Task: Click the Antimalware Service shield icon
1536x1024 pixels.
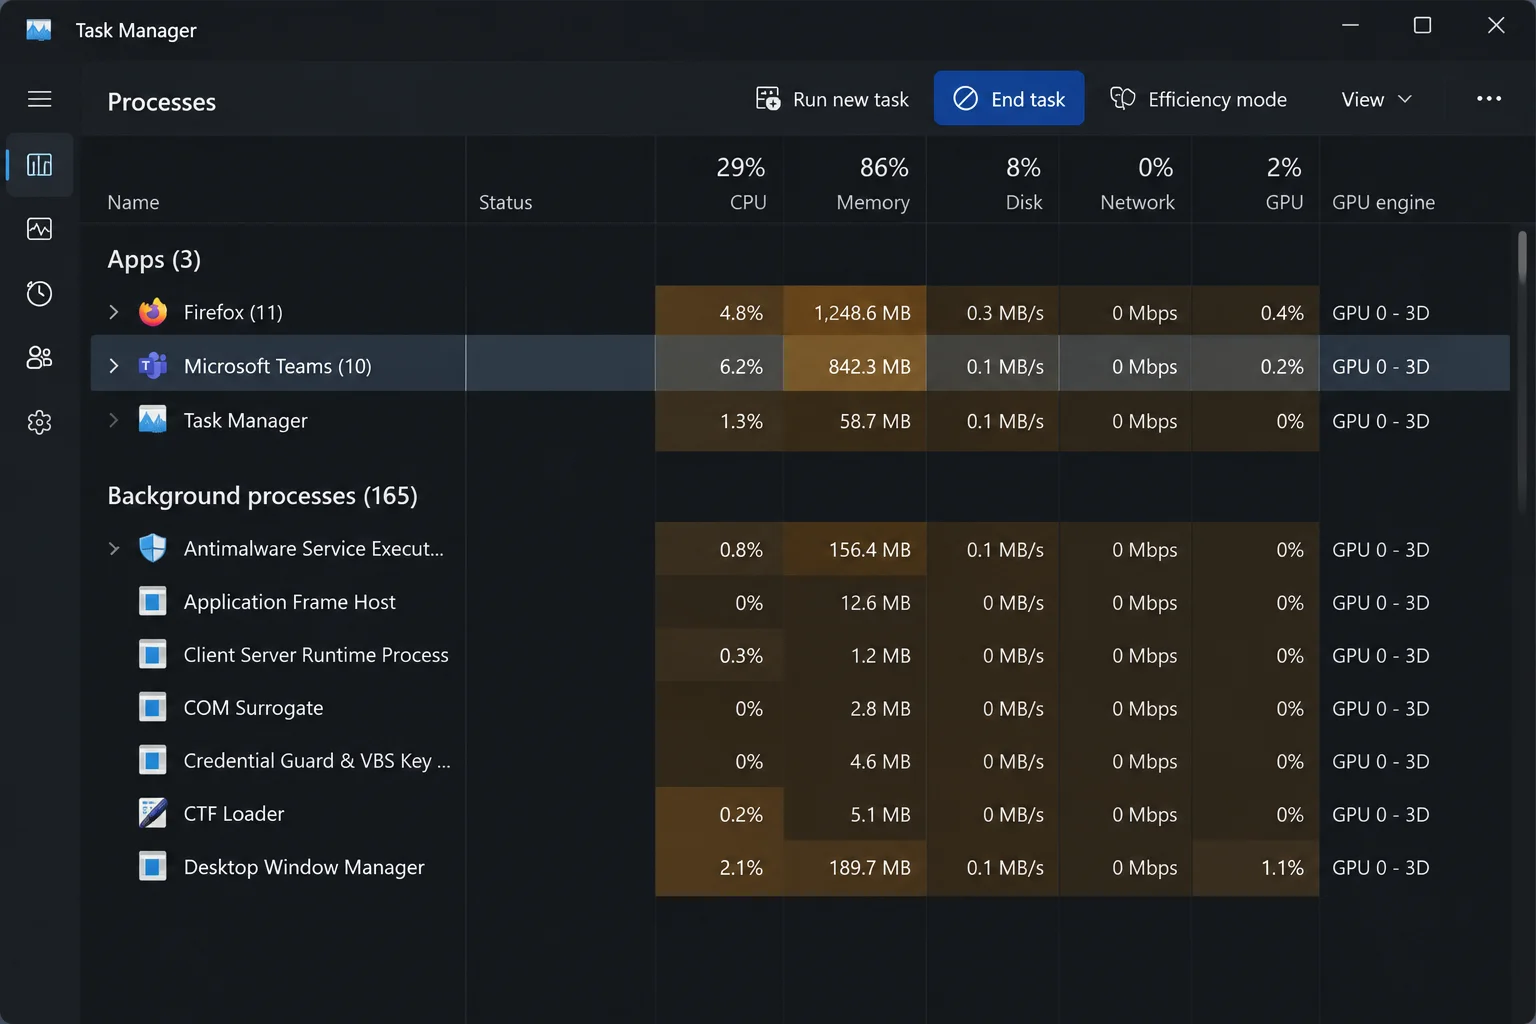Action: [x=153, y=548]
